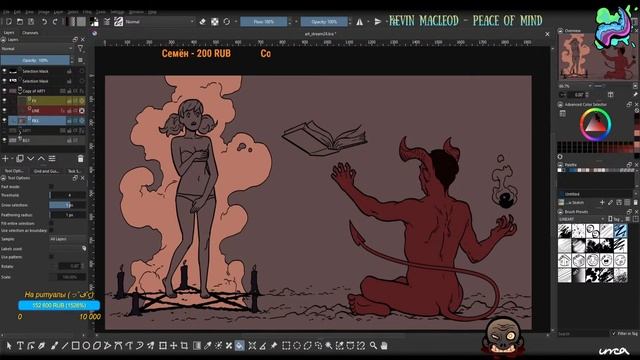The height and width of the screenshot is (360, 640).
Task: Select the Rectangle shape tool
Action: (76, 346)
